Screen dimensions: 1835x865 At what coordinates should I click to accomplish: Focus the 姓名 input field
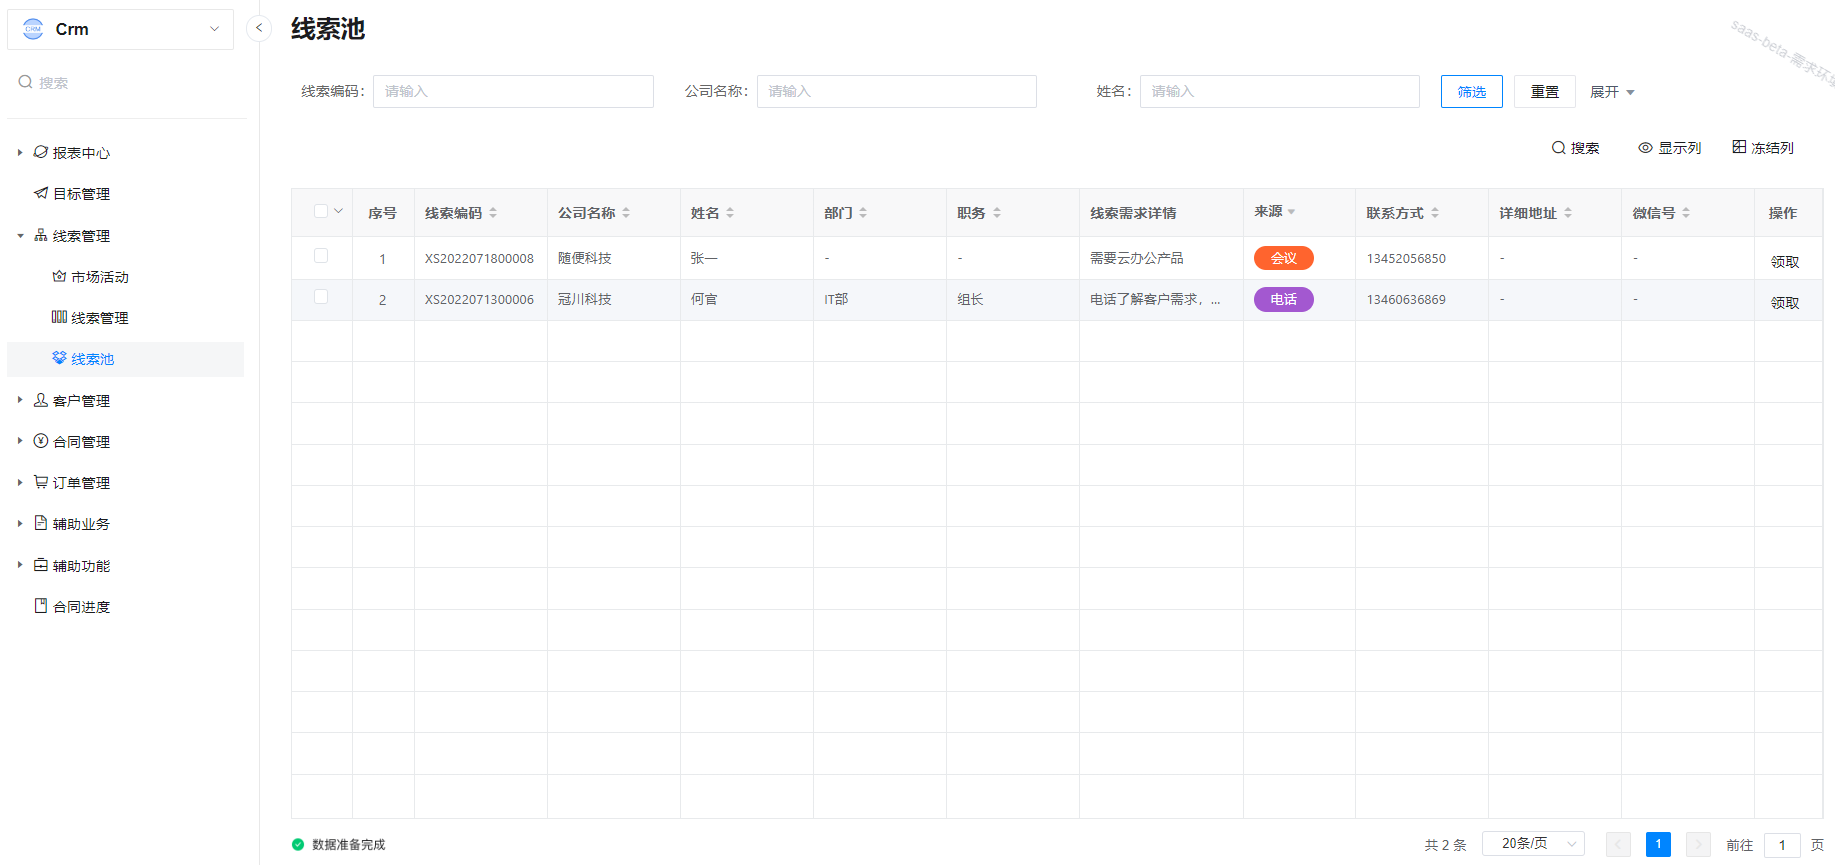[x=1279, y=91]
